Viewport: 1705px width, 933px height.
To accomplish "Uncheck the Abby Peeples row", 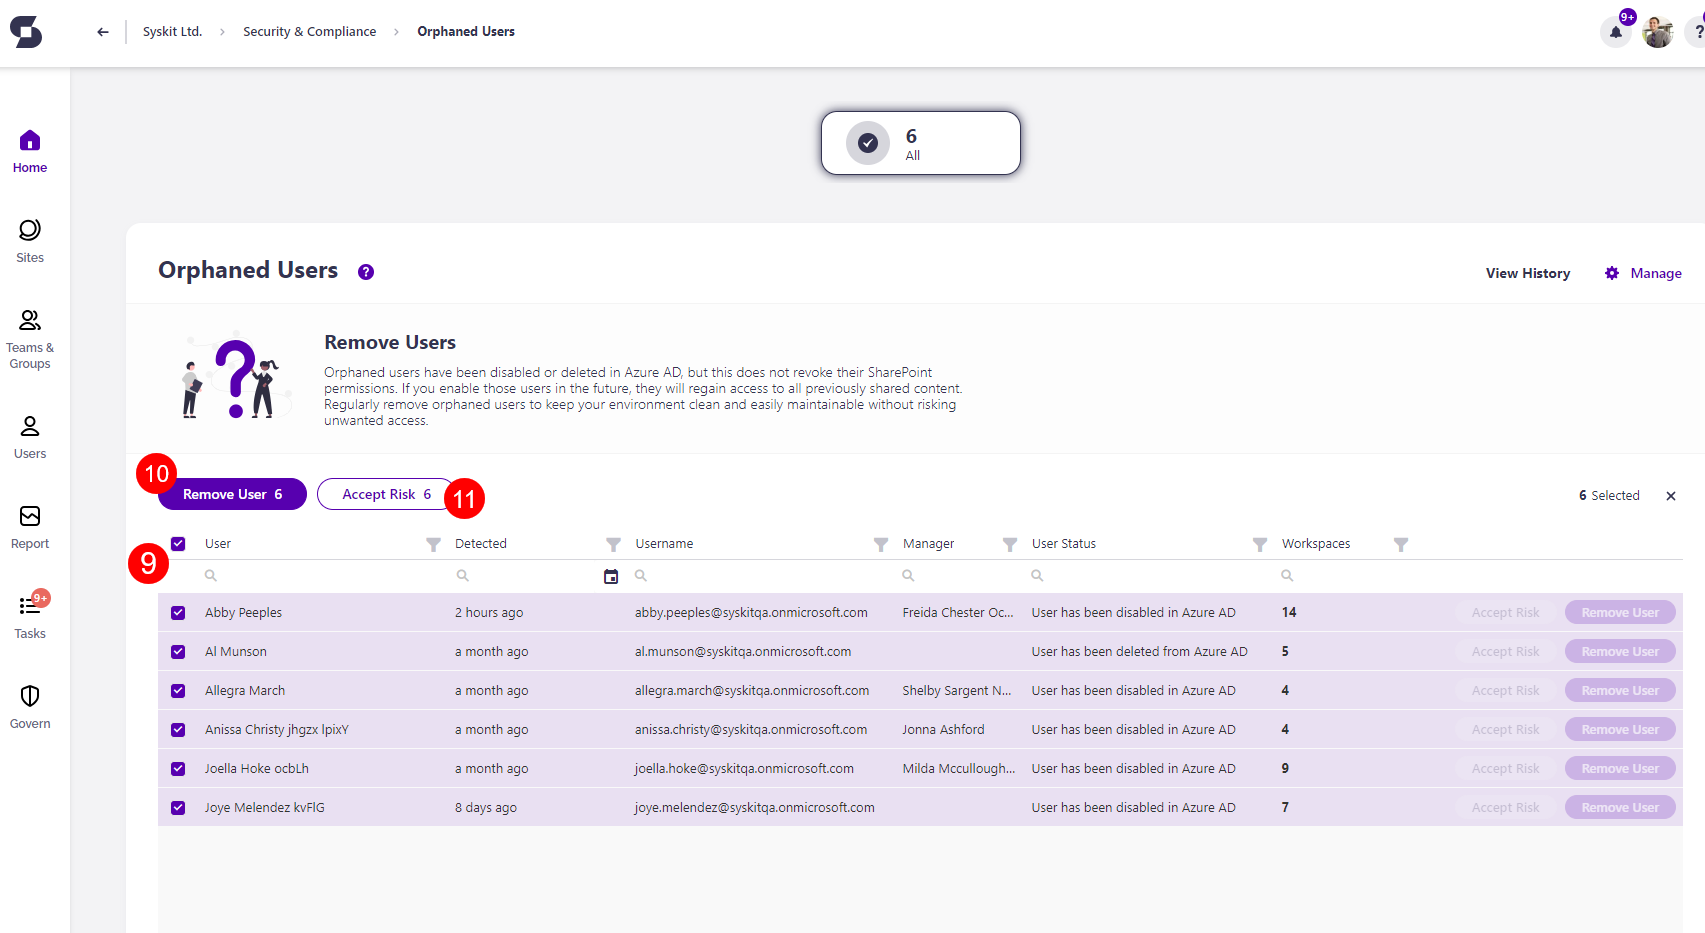I will [178, 612].
